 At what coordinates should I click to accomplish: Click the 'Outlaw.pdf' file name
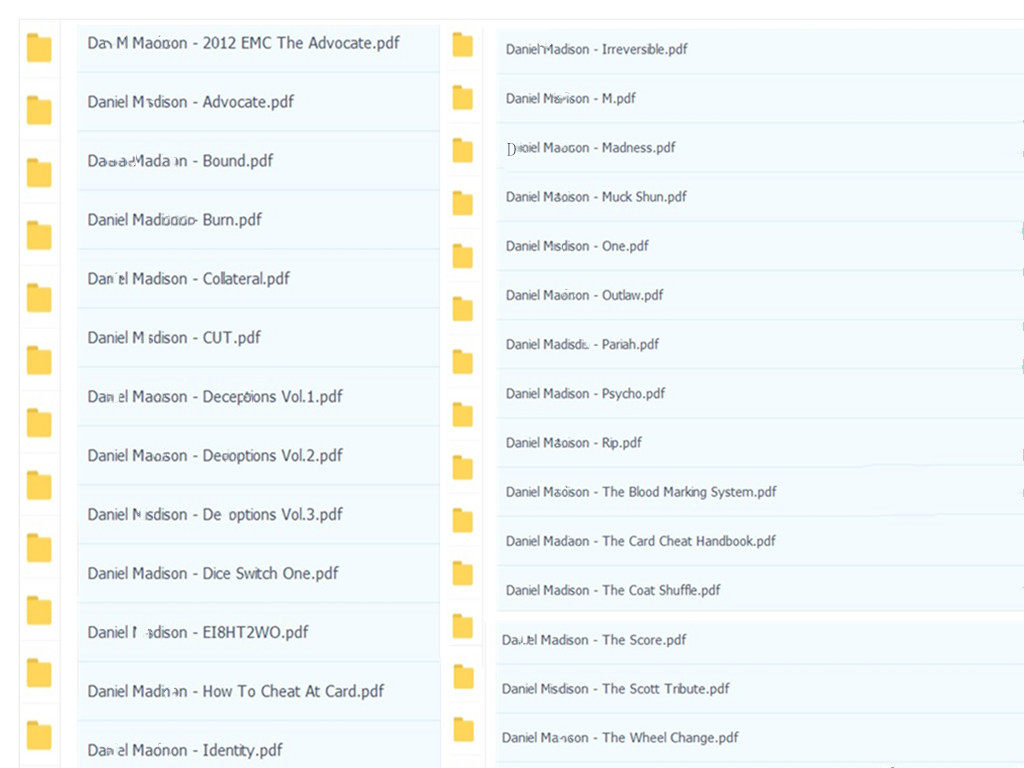(x=584, y=295)
